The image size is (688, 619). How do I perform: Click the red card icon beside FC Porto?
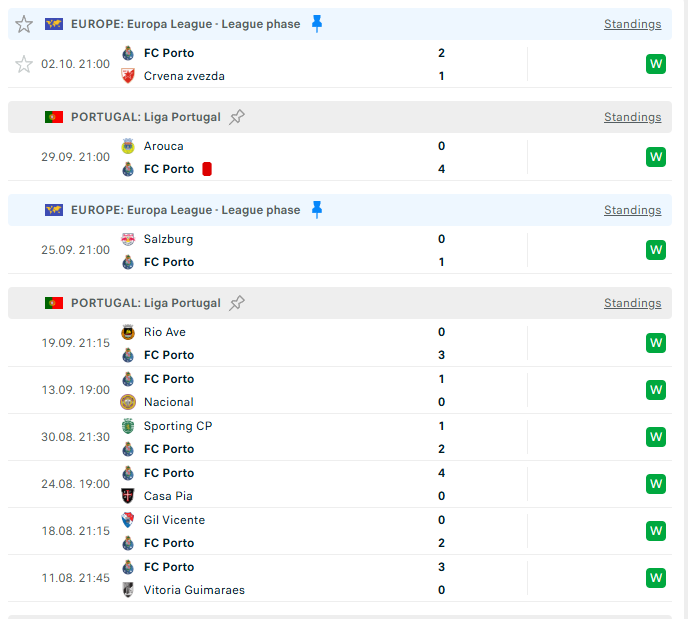coord(207,169)
